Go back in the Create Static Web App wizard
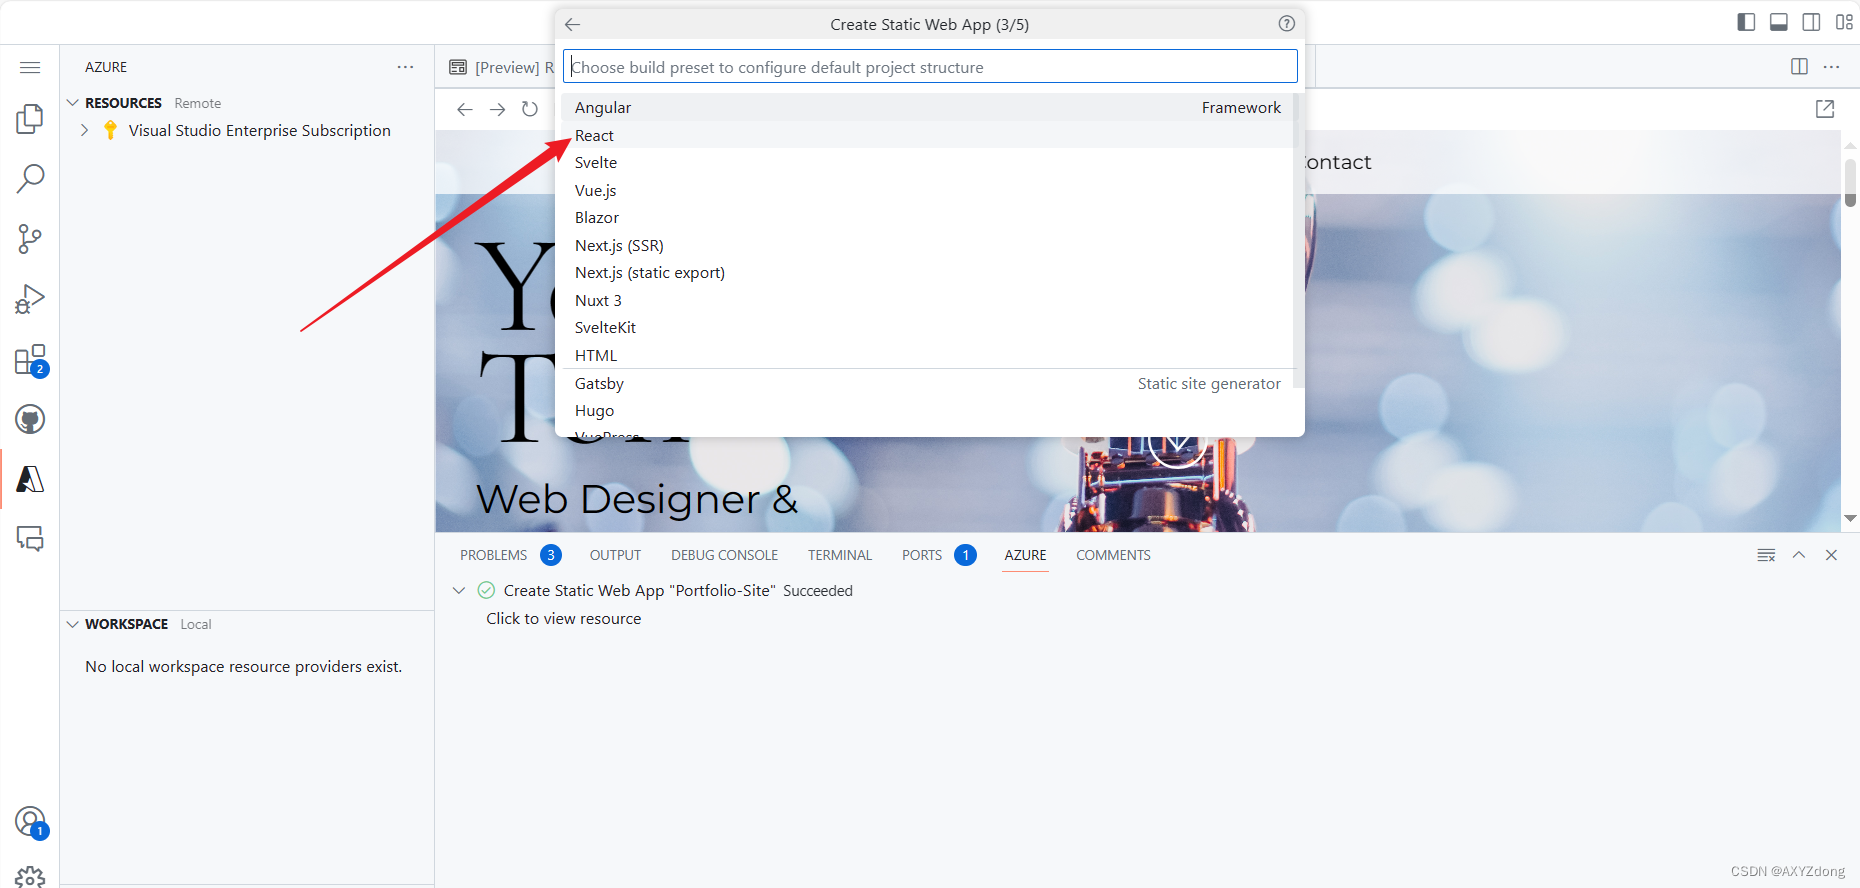The height and width of the screenshot is (888, 1860). tap(572, 24)
